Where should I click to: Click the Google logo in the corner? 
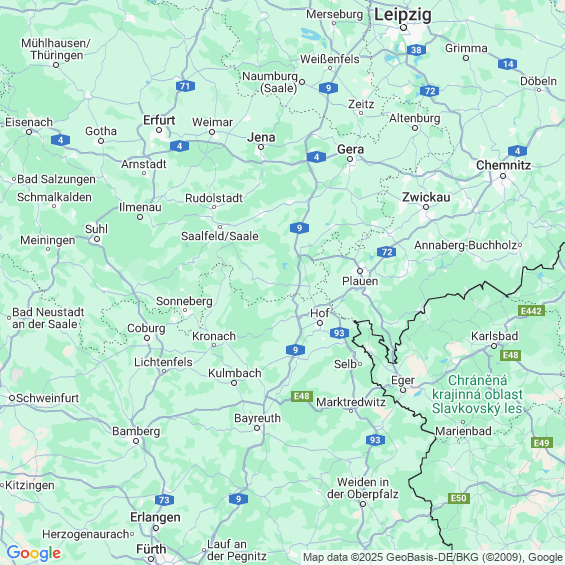pyautogui.click(x=34, y=553)
